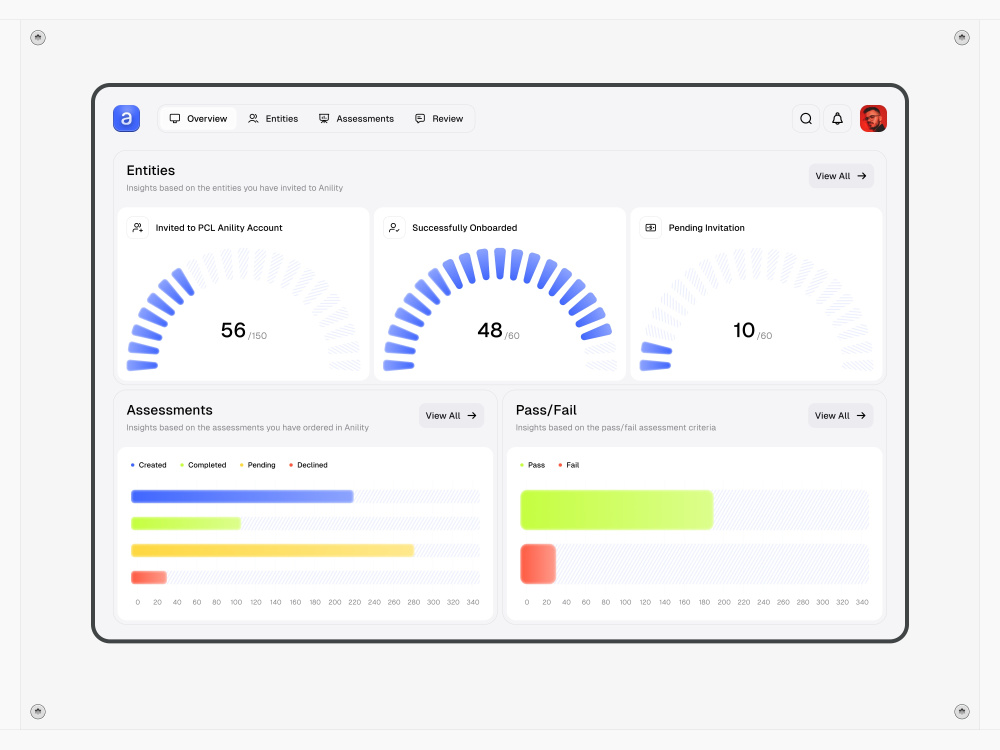1000x750 pixels.
Task: Click the Pending Invitation card icon
Action: tap(651, 228)
